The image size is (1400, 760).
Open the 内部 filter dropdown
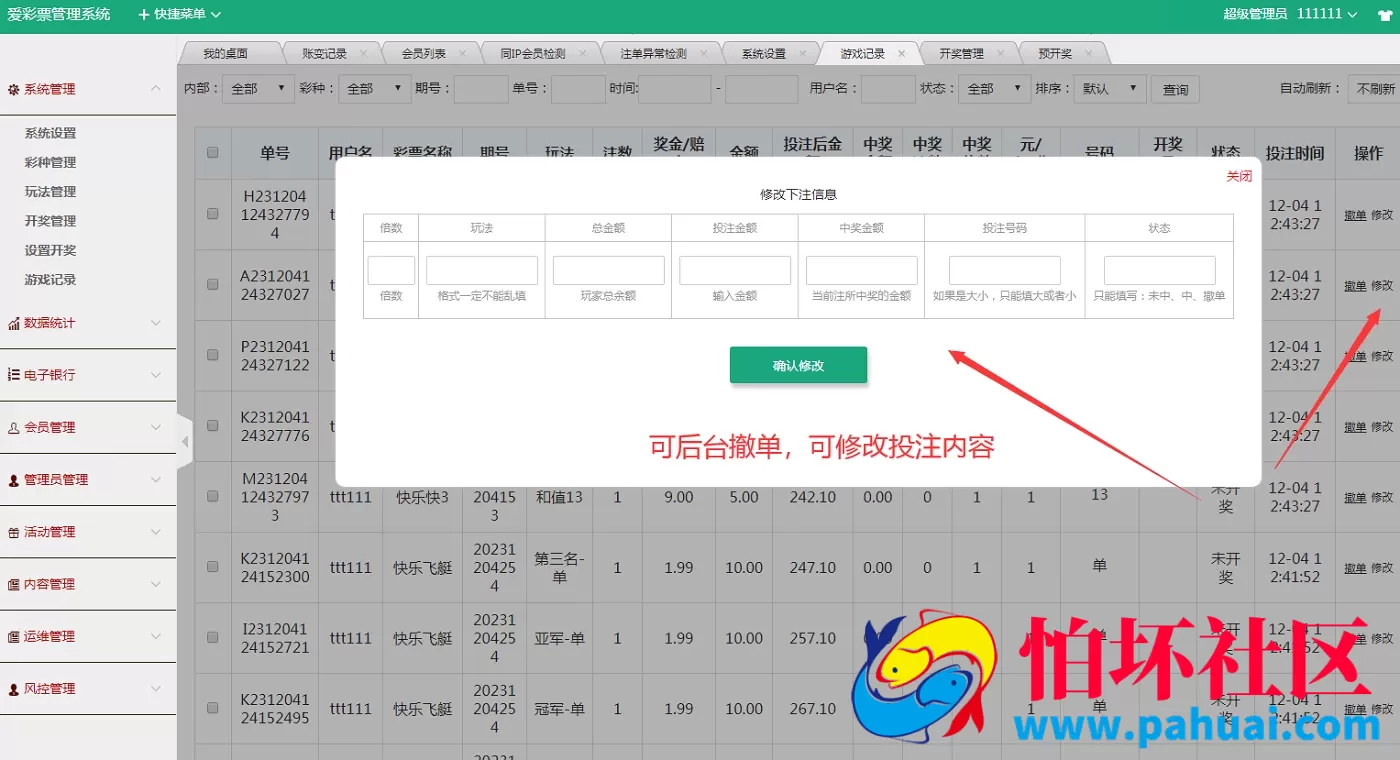click(x=258, y=89)
